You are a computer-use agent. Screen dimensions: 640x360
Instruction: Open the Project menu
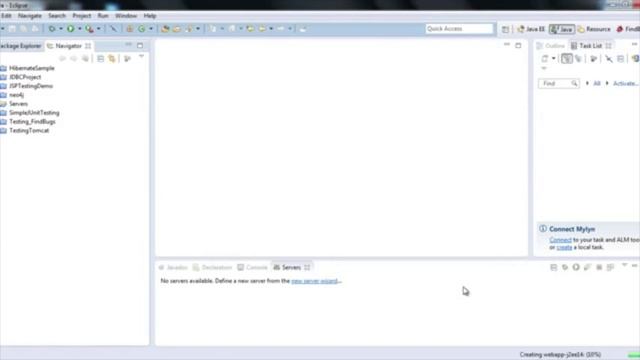click(x=82, y=16)
